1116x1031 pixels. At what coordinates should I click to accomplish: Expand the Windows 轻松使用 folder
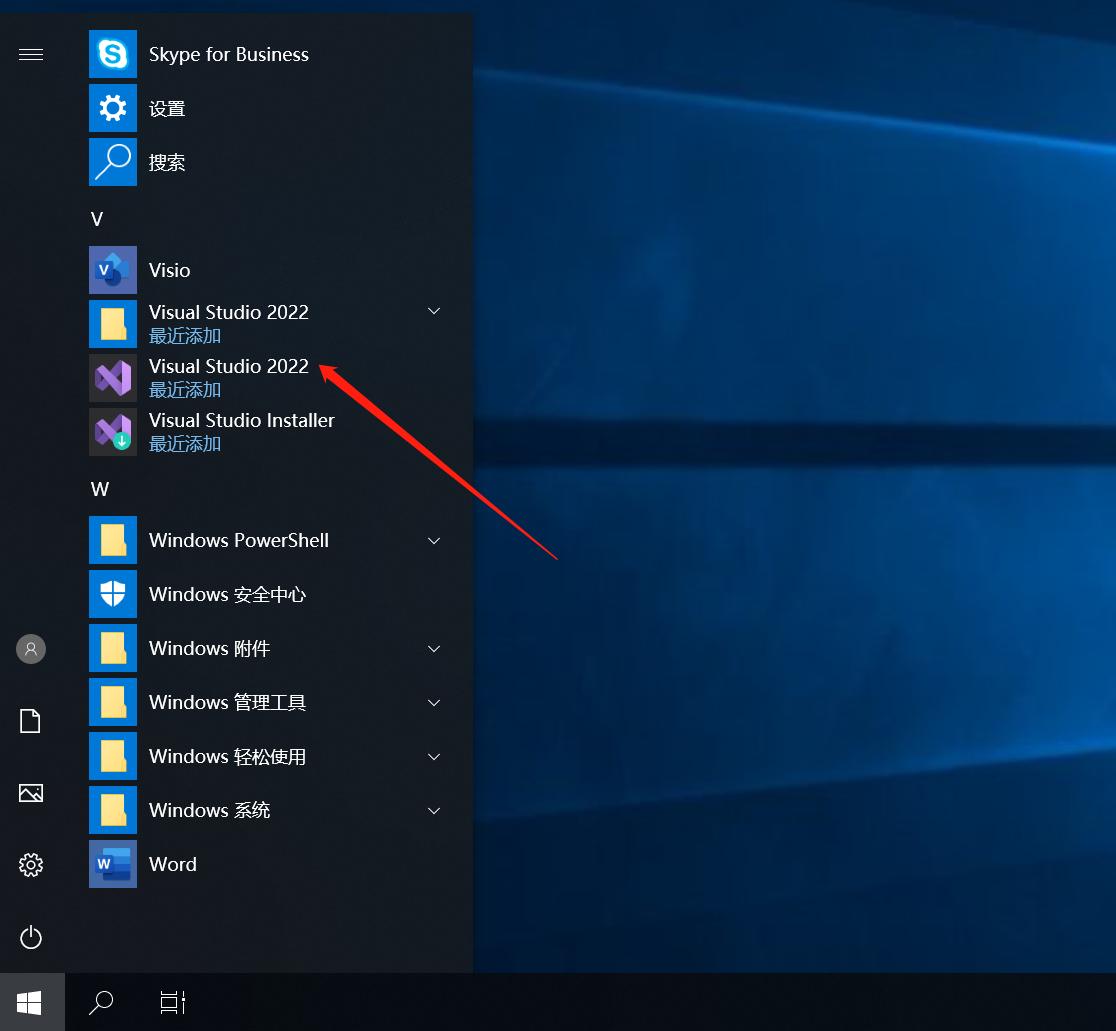[434, 756]
